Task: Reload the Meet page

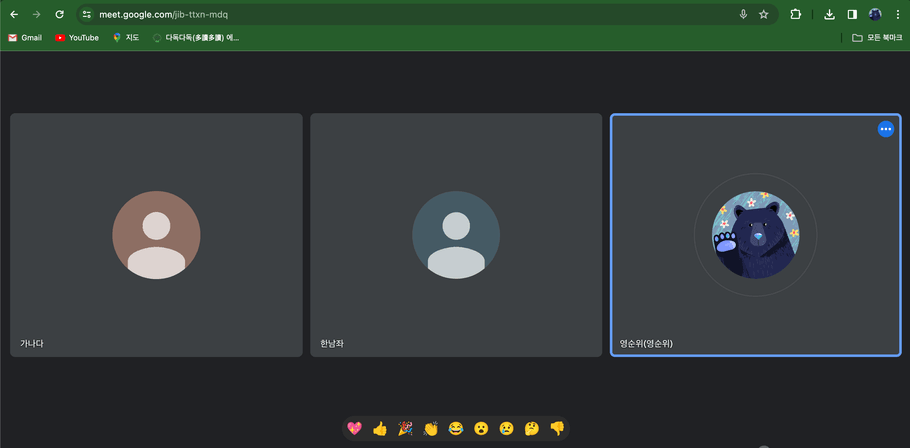Action: pos(59,15)
